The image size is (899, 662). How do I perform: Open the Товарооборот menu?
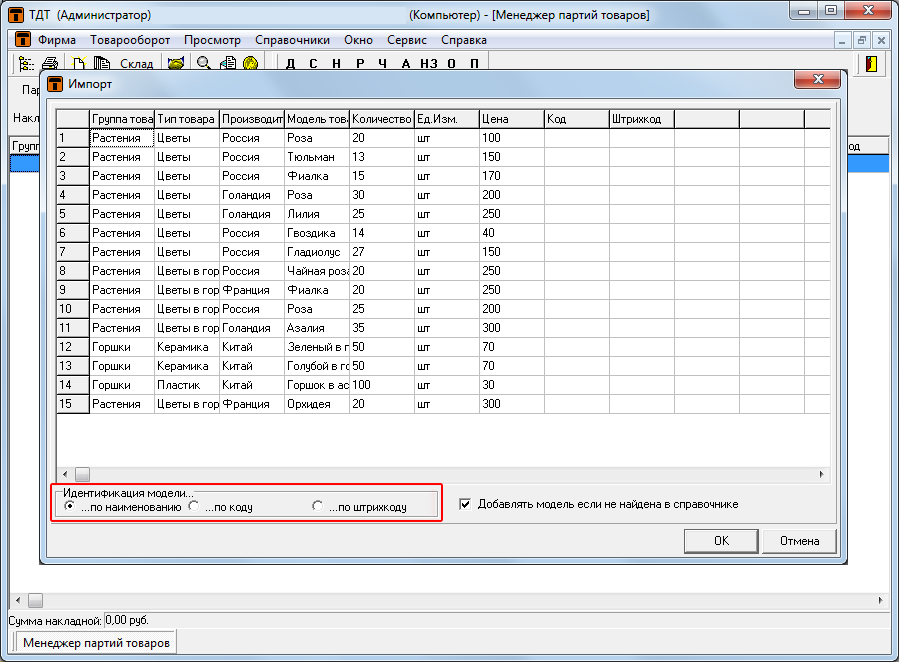(130, 40)
